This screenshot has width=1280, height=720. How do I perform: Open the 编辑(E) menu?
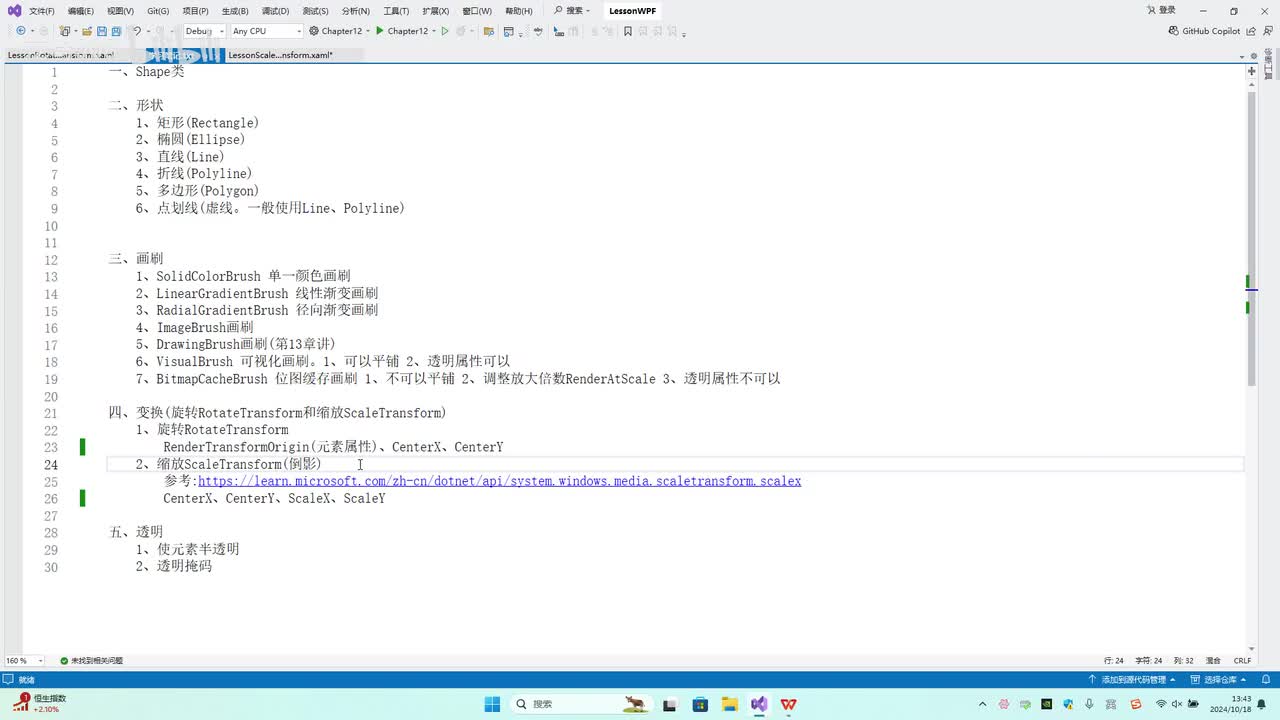pyautogui.click(x=81, y=11)
